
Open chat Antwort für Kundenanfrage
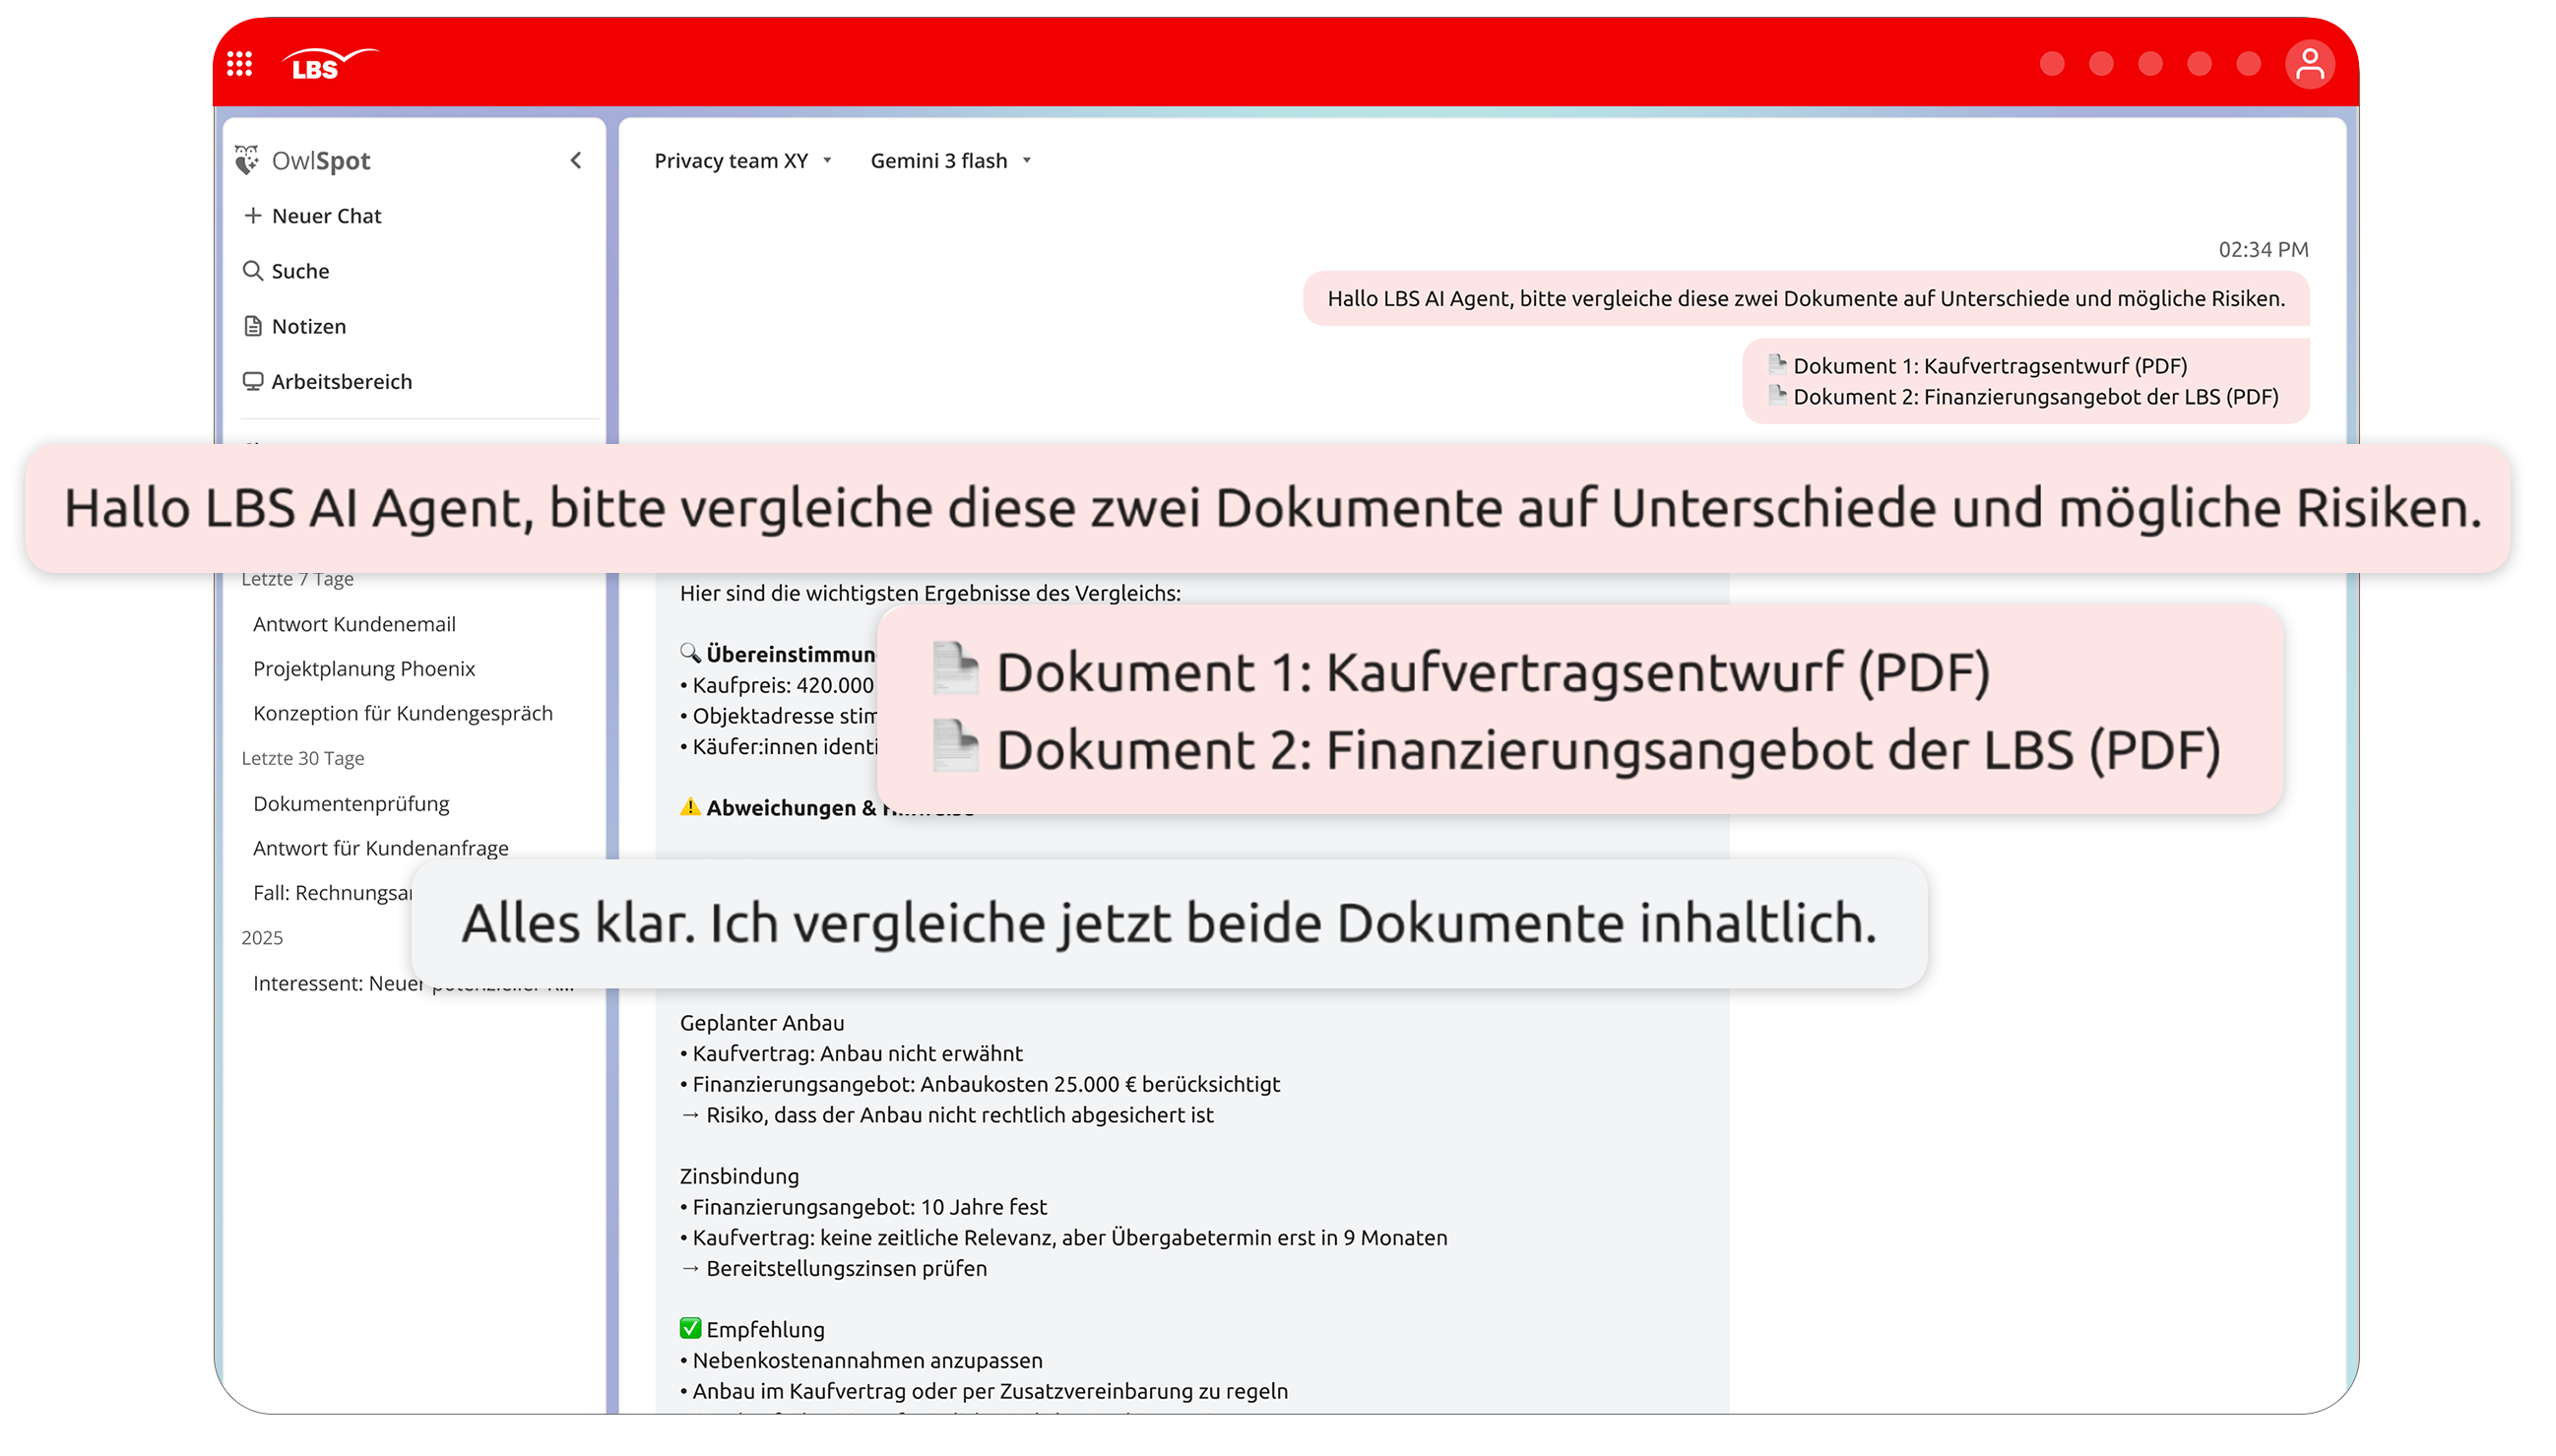click(x=381, y=848)
